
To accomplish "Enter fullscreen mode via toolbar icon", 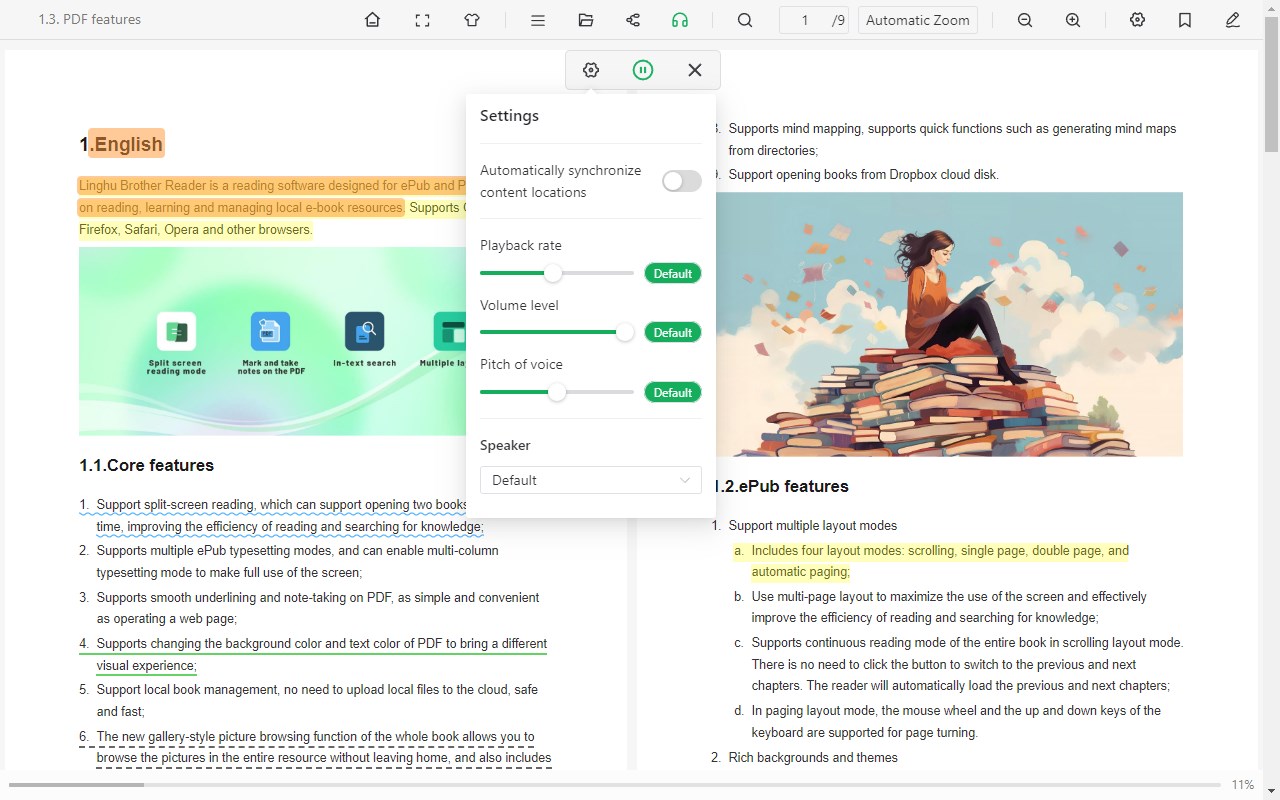I will point(422,20).
